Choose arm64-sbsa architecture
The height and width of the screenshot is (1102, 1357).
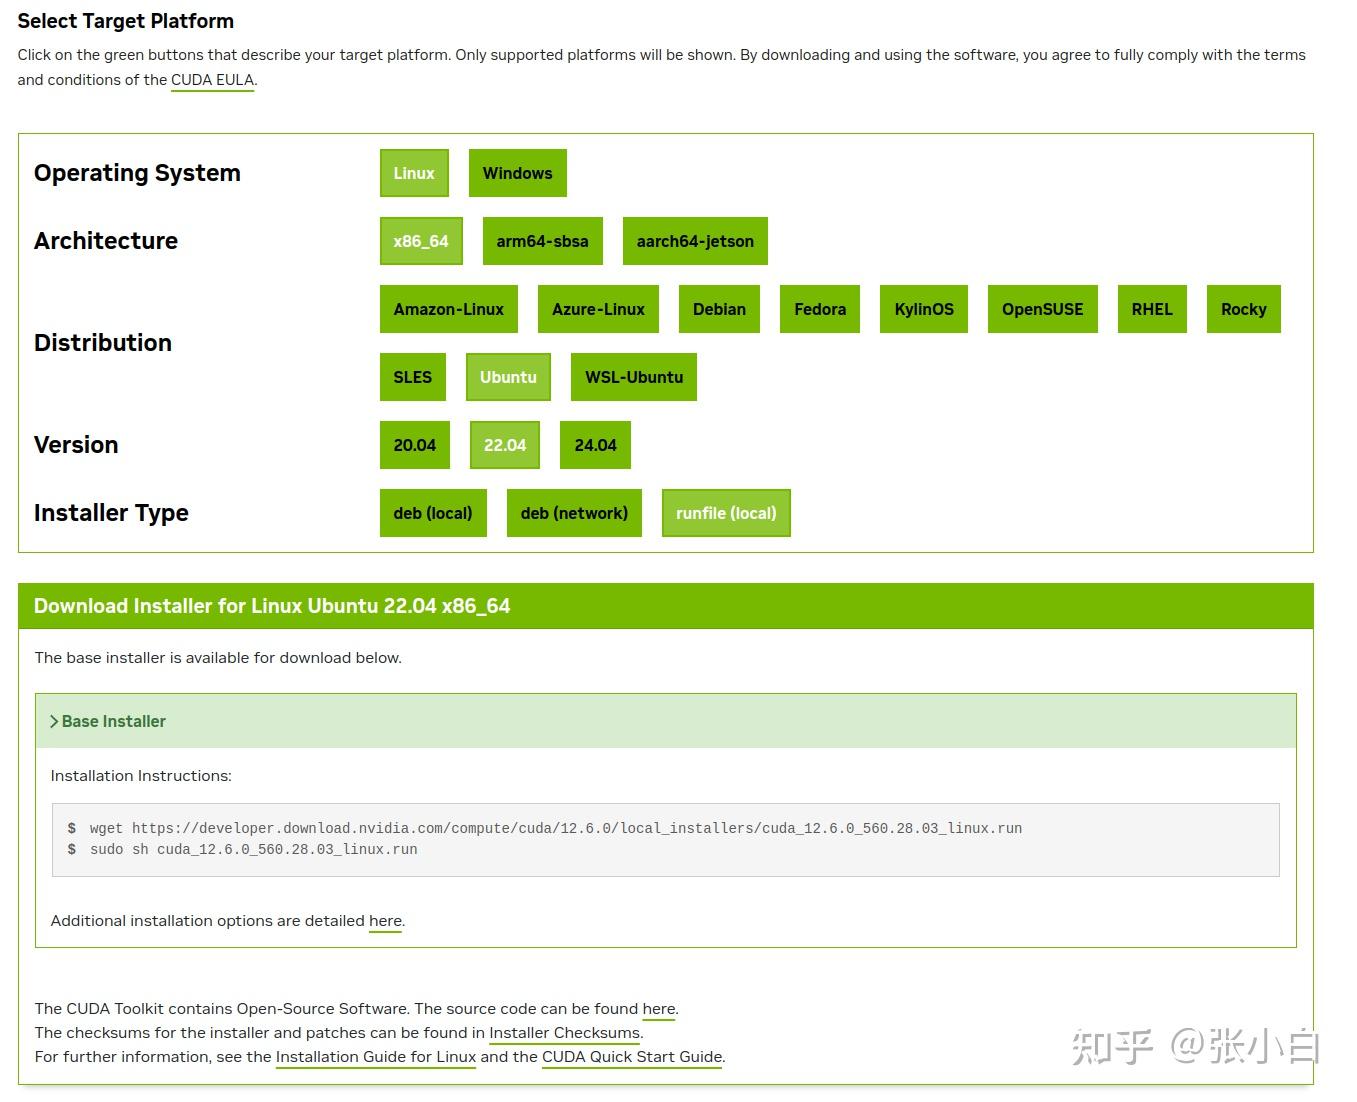(543, 241)
